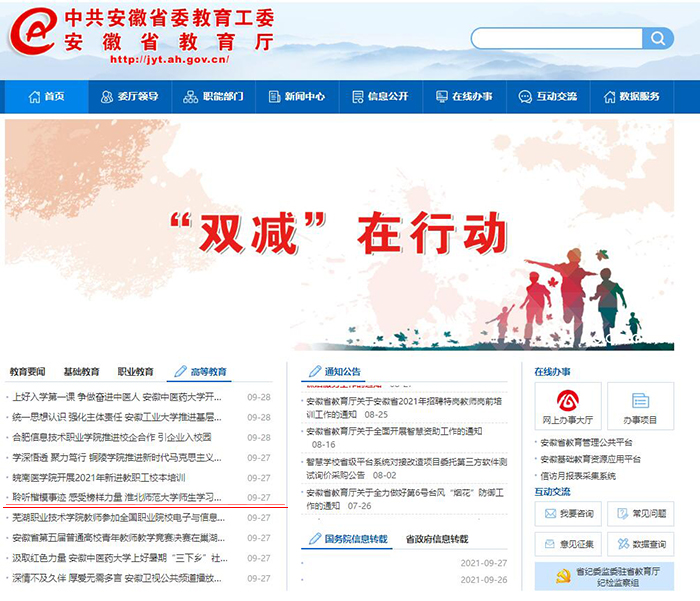Click the search input field

coord(555,38)
